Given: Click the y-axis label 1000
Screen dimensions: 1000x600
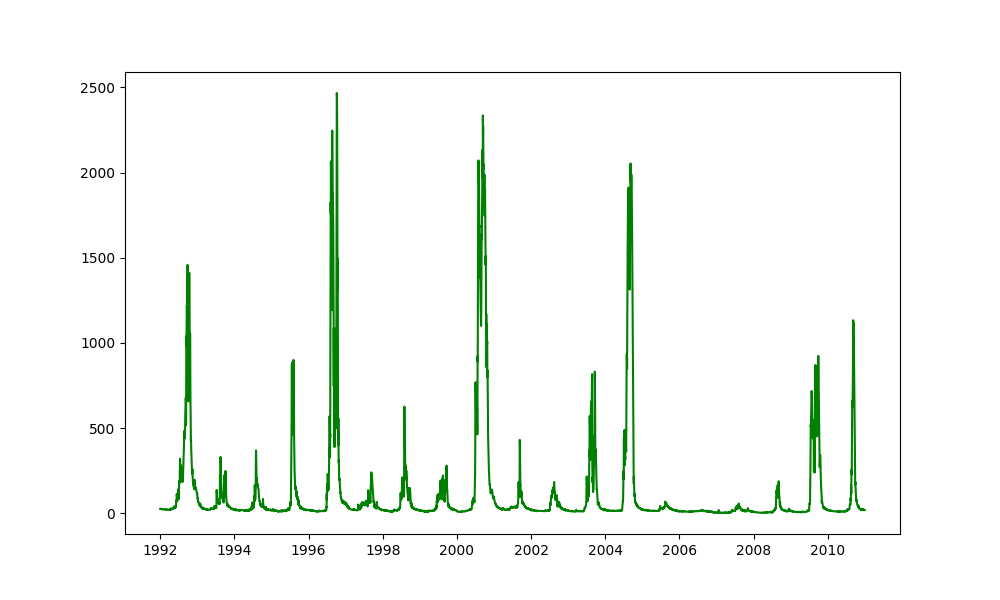Looking at the screenshot, I should pyautogui.click(x=98, y=344).
